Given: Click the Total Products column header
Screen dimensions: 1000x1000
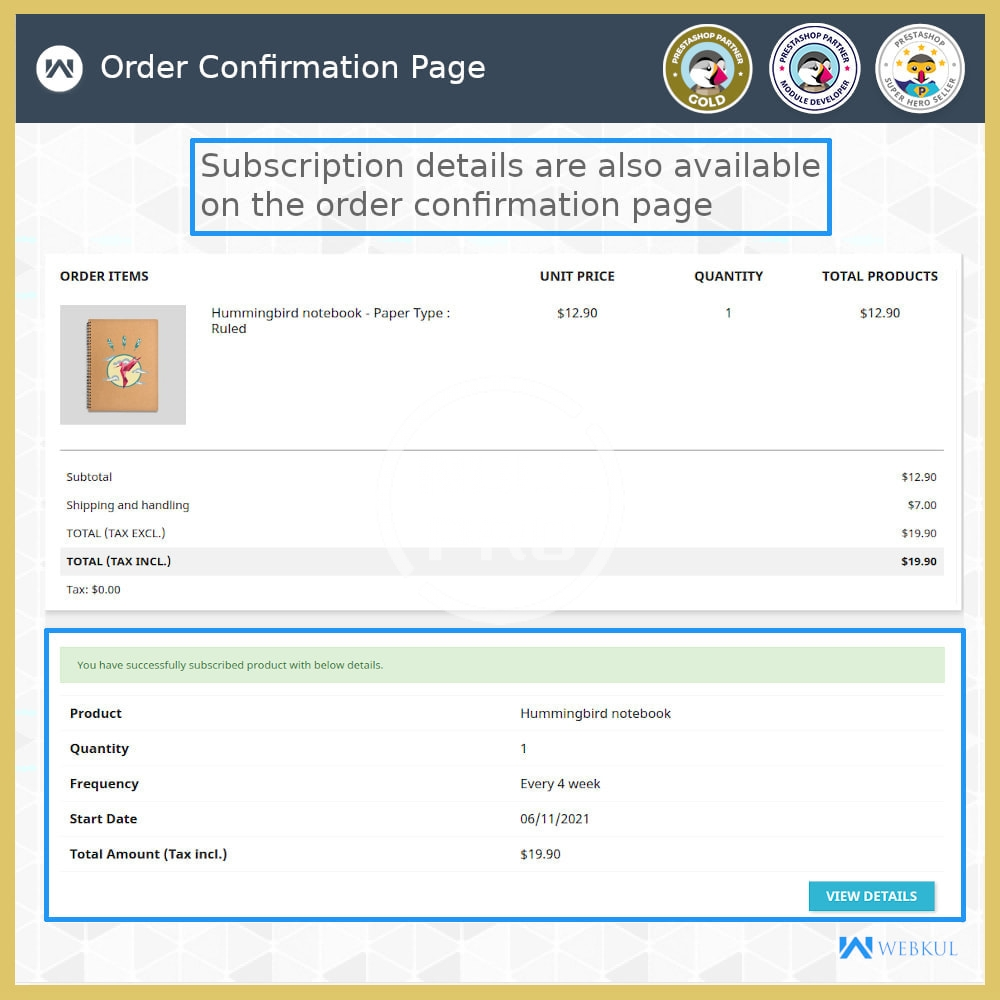Looking at the screenshot, I should 879,276.
